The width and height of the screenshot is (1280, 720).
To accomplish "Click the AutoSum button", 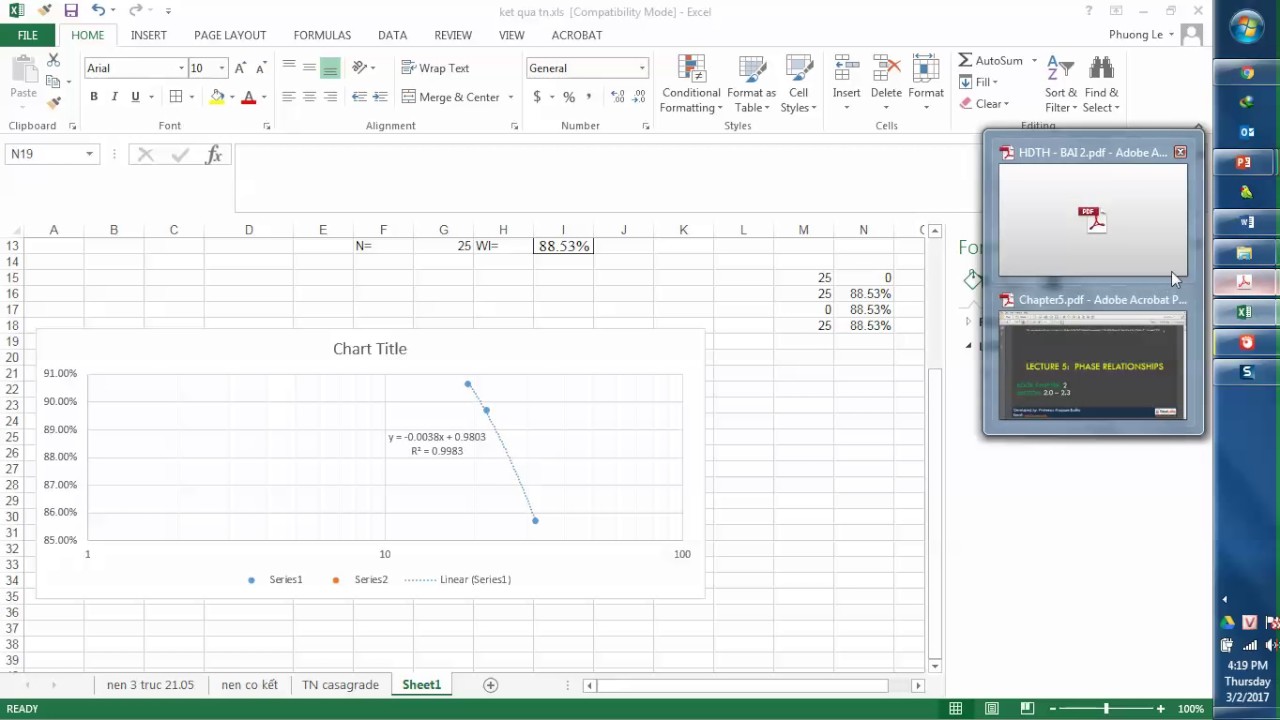I will point(991,61).
